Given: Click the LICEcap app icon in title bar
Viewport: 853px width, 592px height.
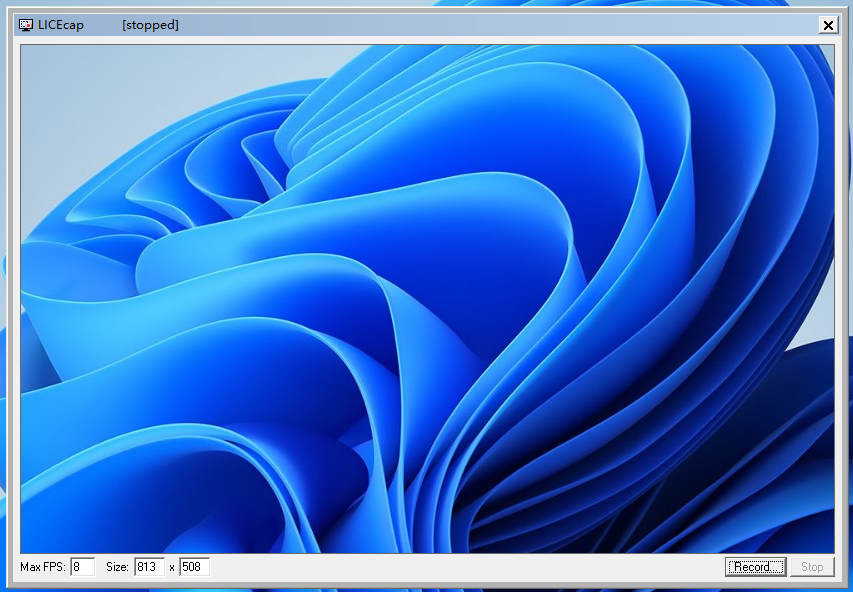Looking at the screenshot, I should click(26, 25).
